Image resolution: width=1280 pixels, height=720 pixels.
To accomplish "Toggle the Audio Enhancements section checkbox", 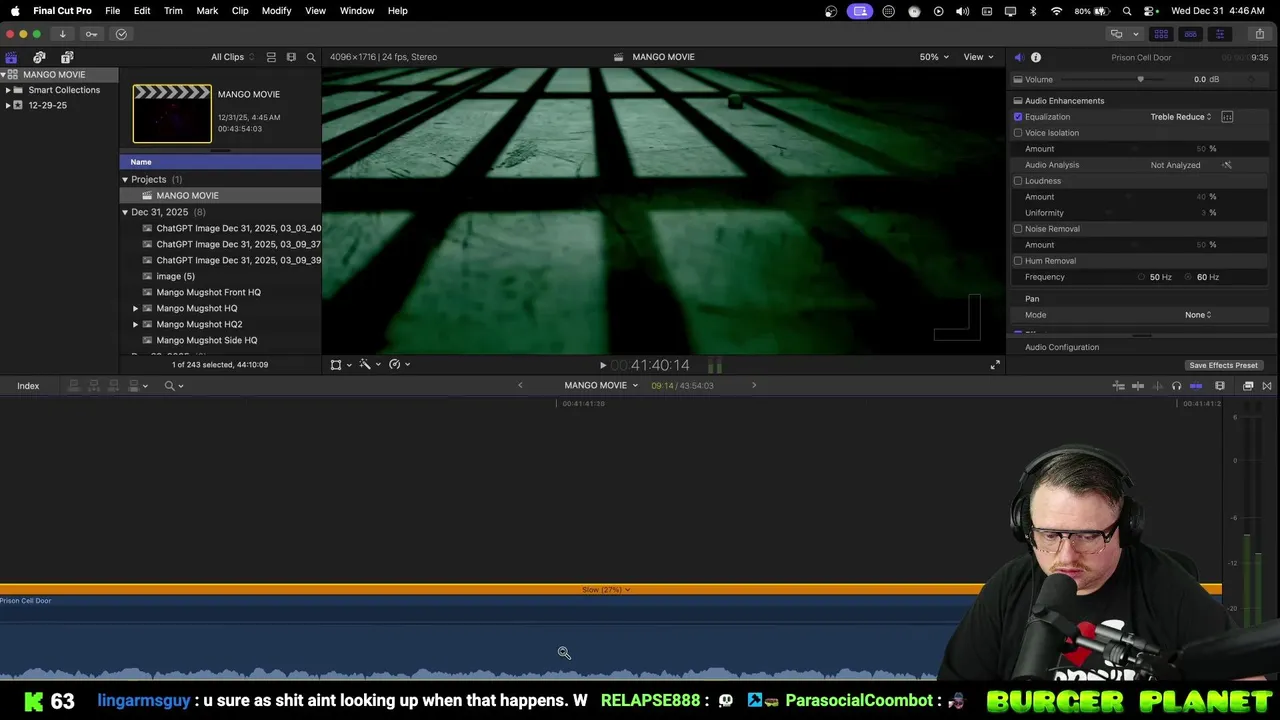I will click(1018, 101).
